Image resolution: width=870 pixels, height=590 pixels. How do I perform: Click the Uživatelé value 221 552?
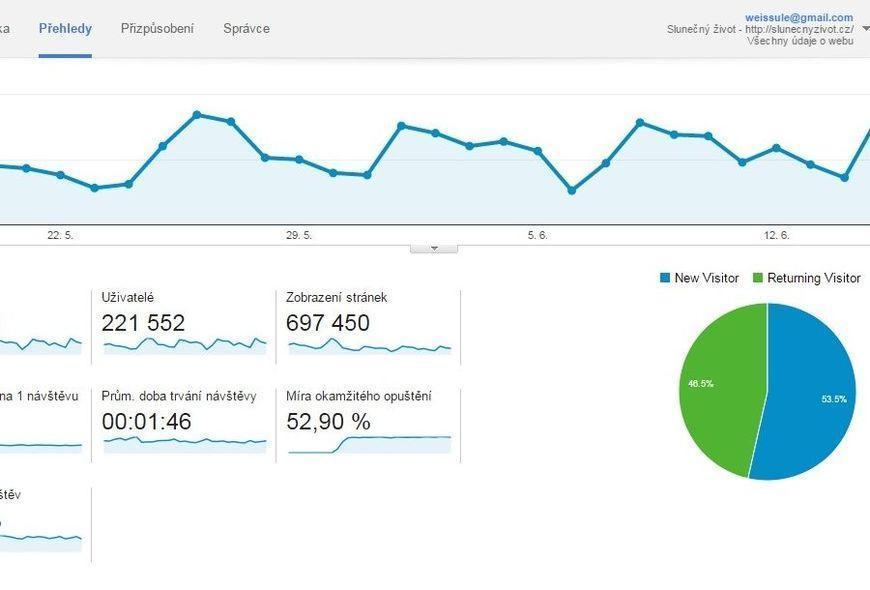[x=143, y=323]
